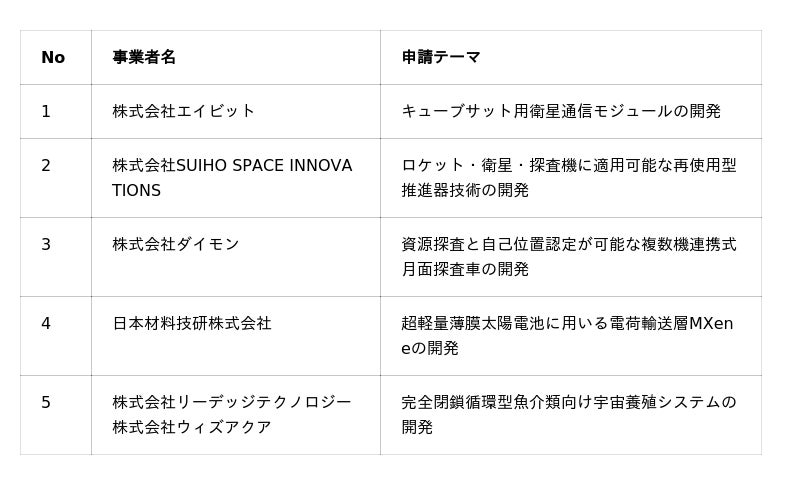Image resolution: width=800 pixels, height=485 pixels.
Task: Select row number 4 cell
Action: point(46,324)
